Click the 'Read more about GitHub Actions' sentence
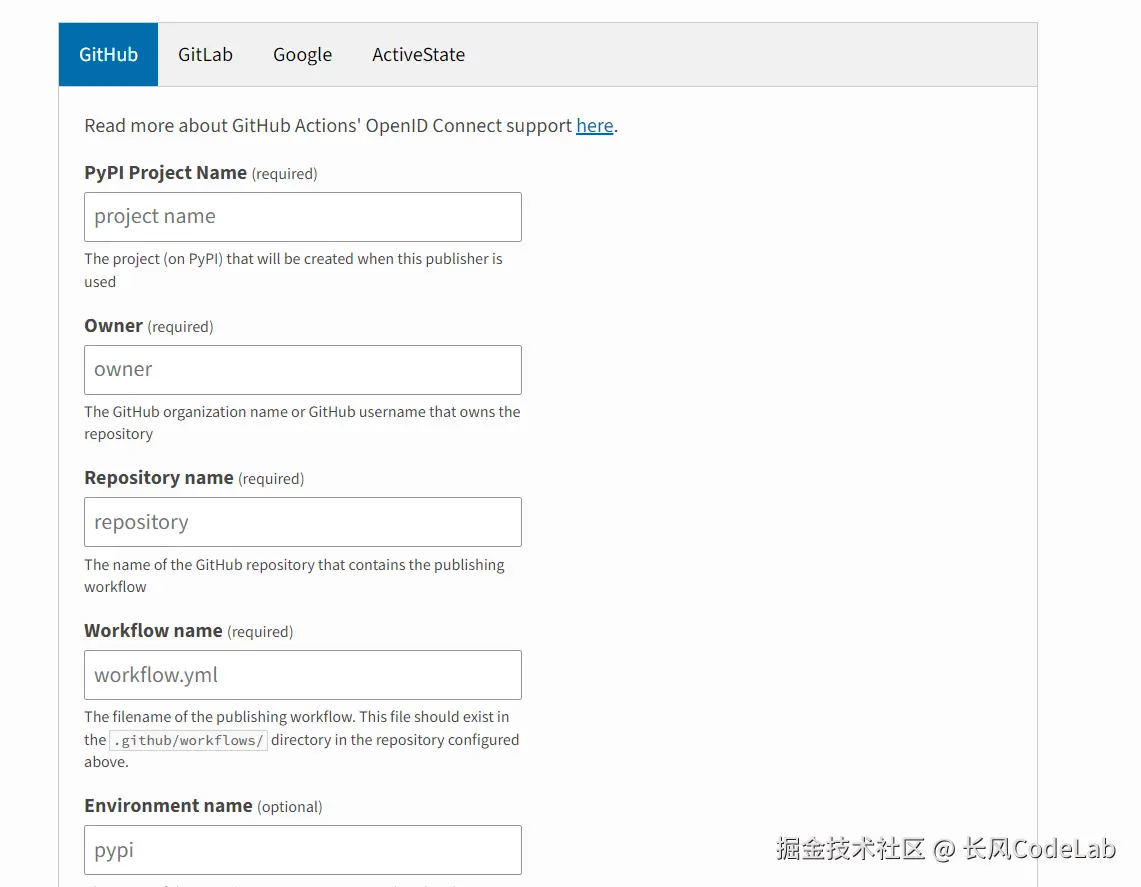 [x=351, y=126]
